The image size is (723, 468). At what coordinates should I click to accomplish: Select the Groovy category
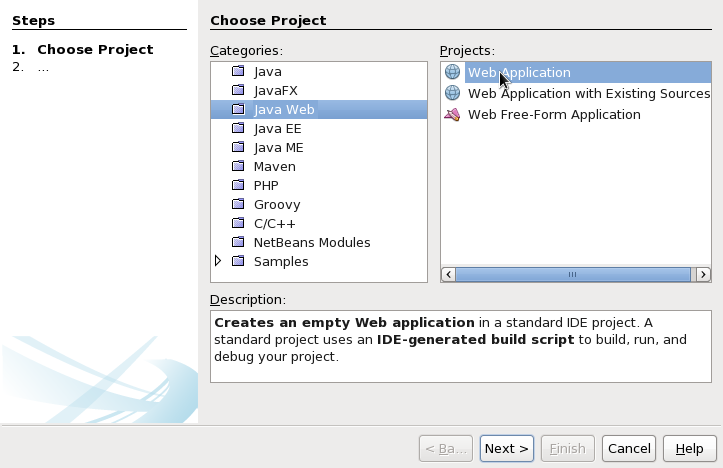[x=277, y=204]
